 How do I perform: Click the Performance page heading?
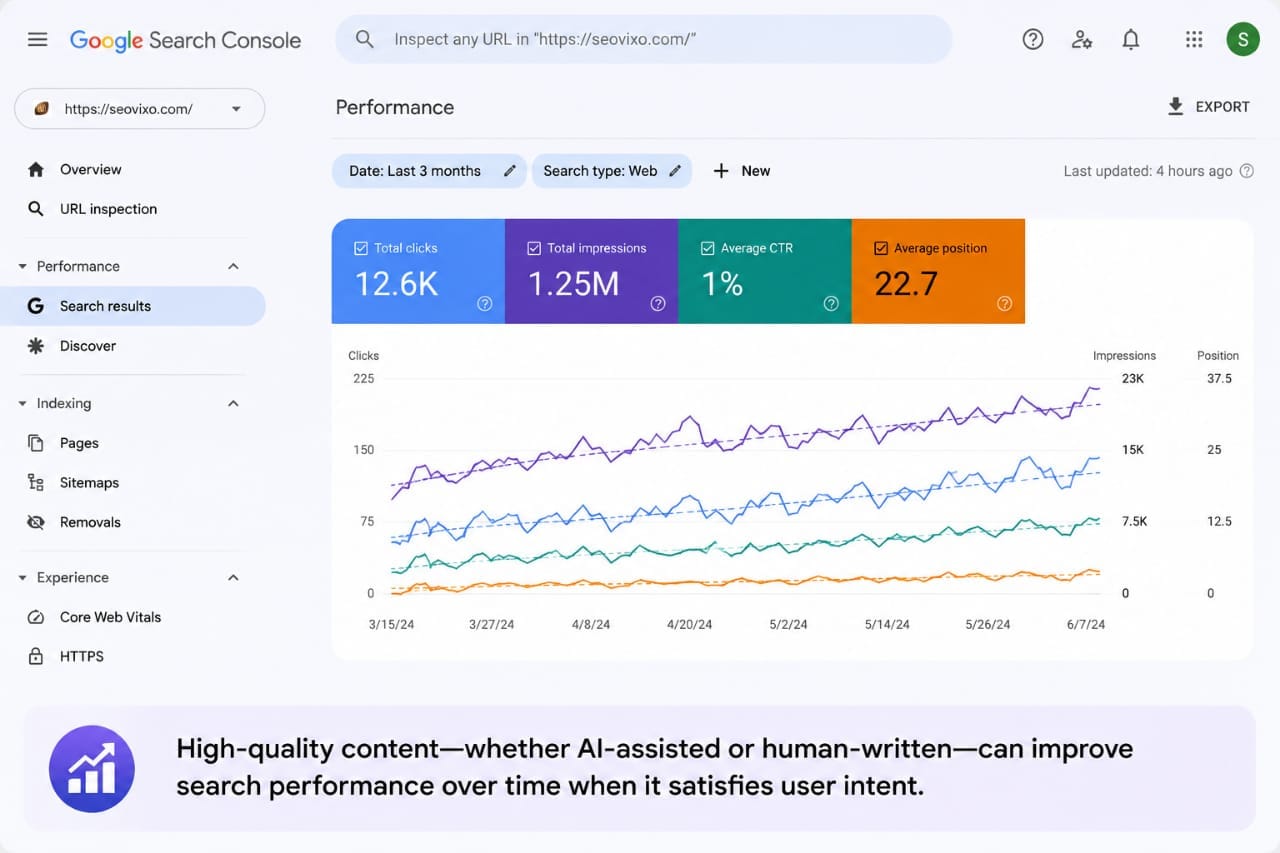tap(395, 107)
